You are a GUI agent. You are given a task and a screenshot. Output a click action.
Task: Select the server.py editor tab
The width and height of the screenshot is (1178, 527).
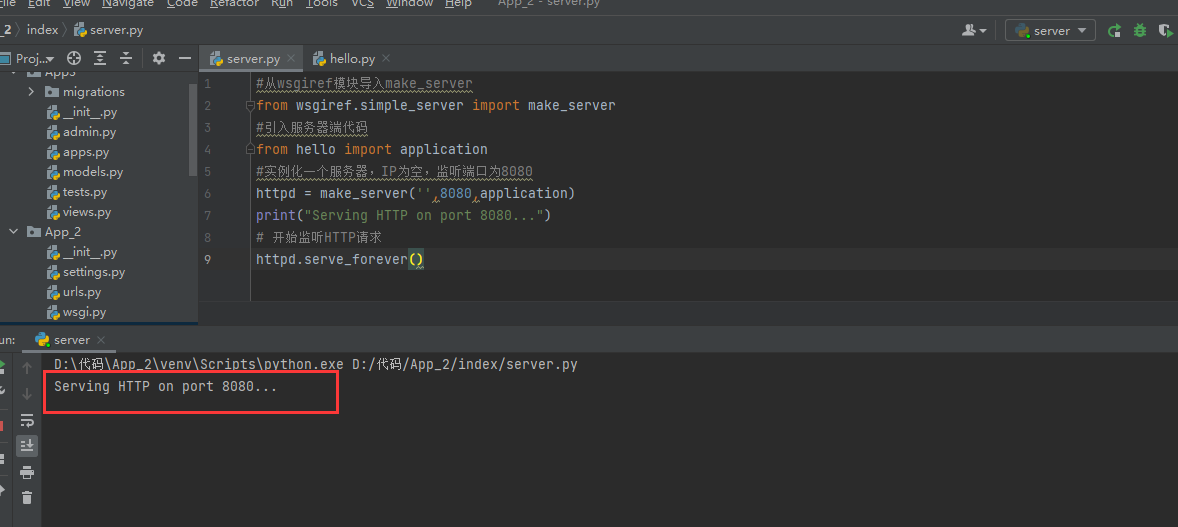(x=252, y=59)
